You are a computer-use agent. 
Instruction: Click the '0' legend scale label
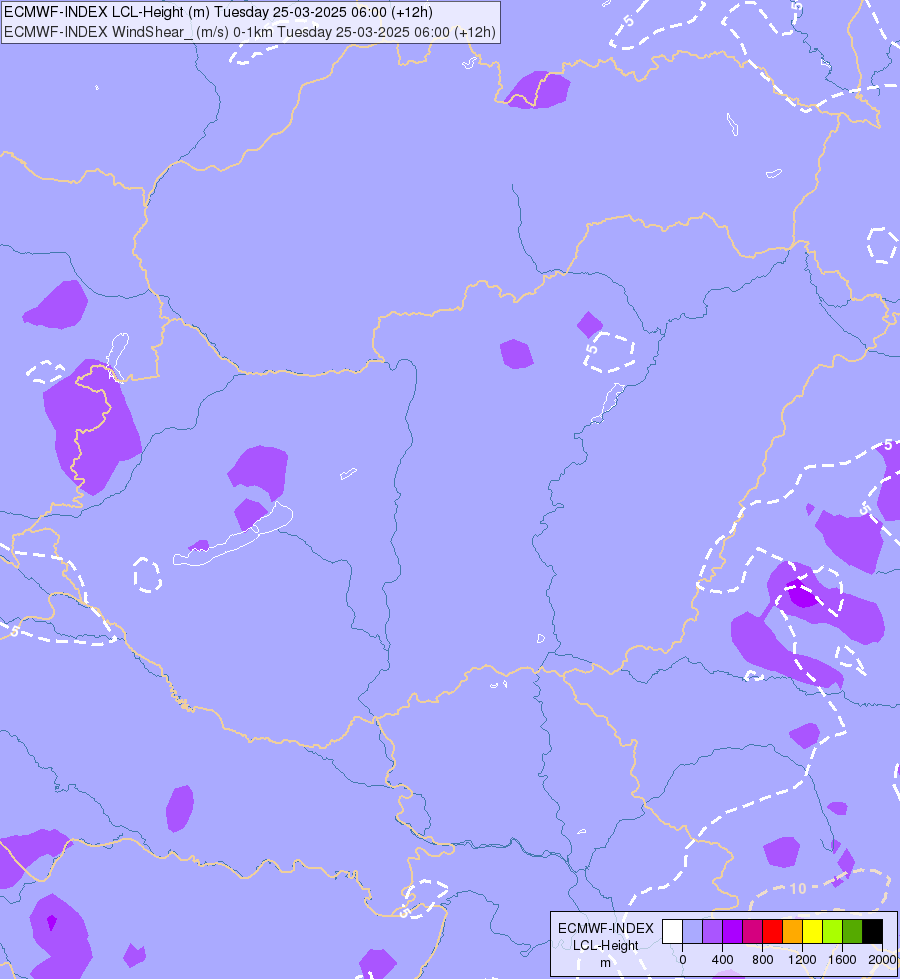coord(683,960)
